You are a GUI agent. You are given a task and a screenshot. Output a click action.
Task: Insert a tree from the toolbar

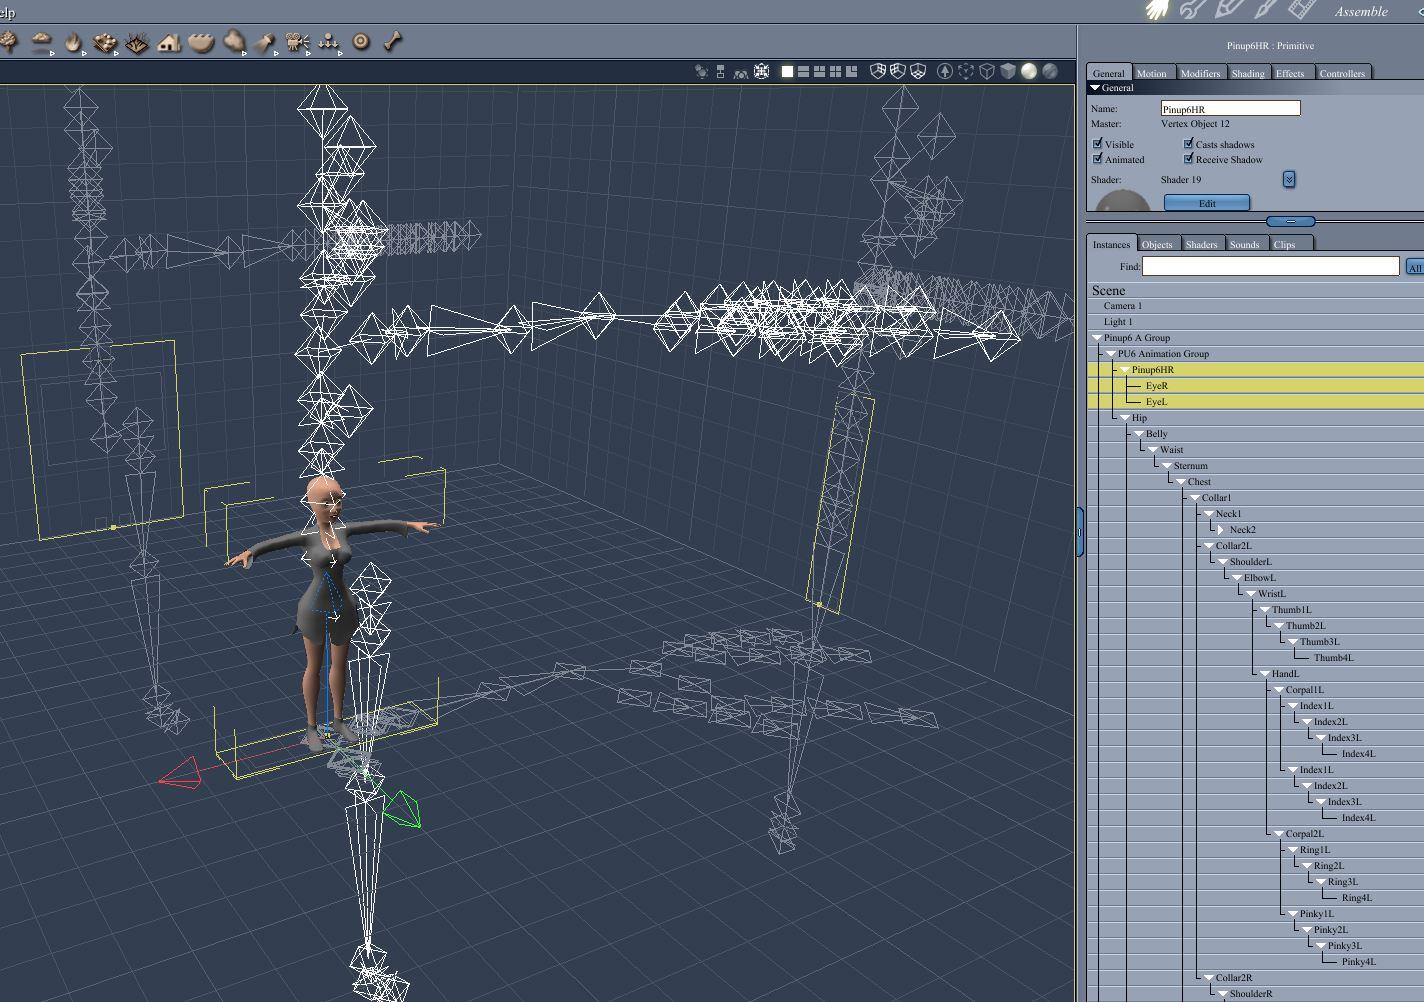click(8, 42)
